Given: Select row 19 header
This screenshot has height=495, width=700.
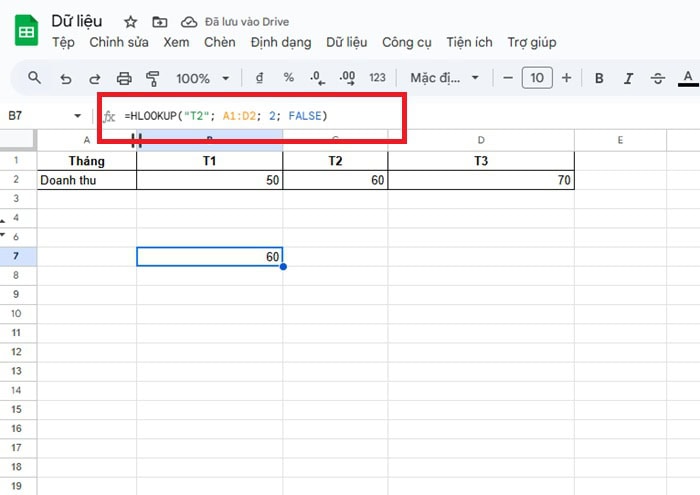Looking at the screenshot, I should [16, 486].
